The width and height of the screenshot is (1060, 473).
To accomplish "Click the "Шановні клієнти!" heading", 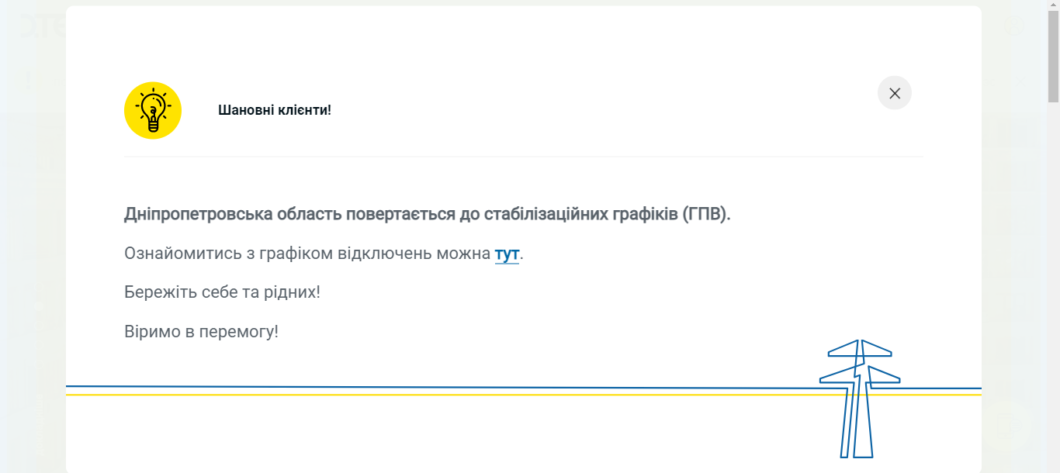I will 274,110.
